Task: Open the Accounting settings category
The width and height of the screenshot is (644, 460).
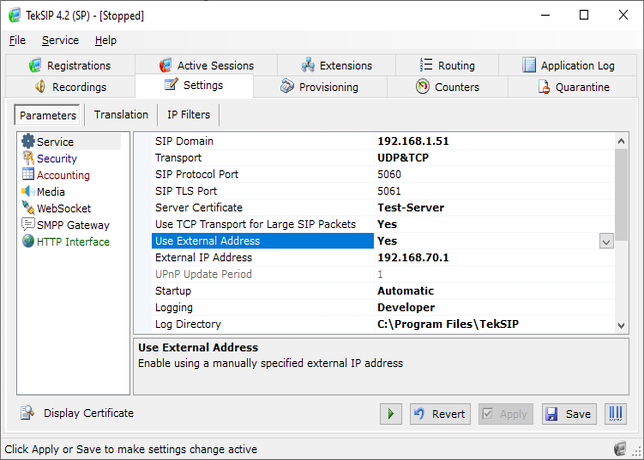Action: point(62,175)
